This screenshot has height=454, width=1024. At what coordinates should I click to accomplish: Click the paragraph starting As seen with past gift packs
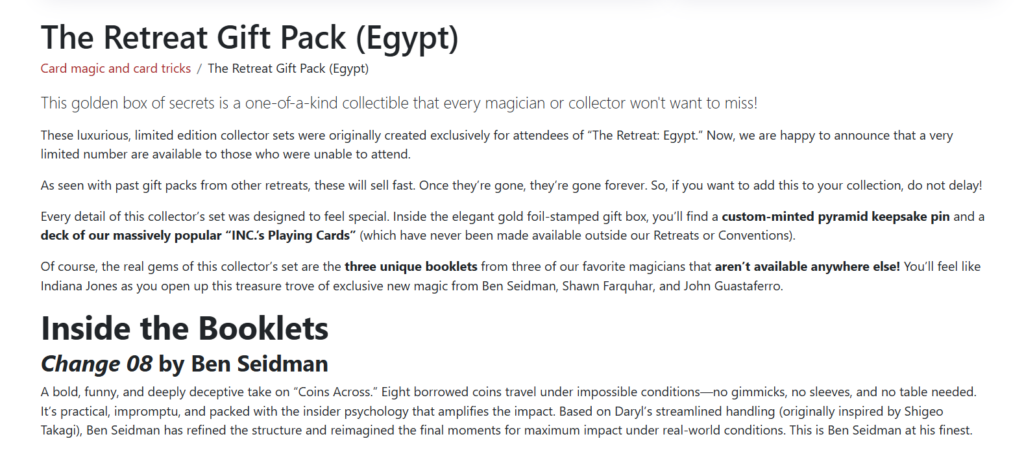pos(511,186)
